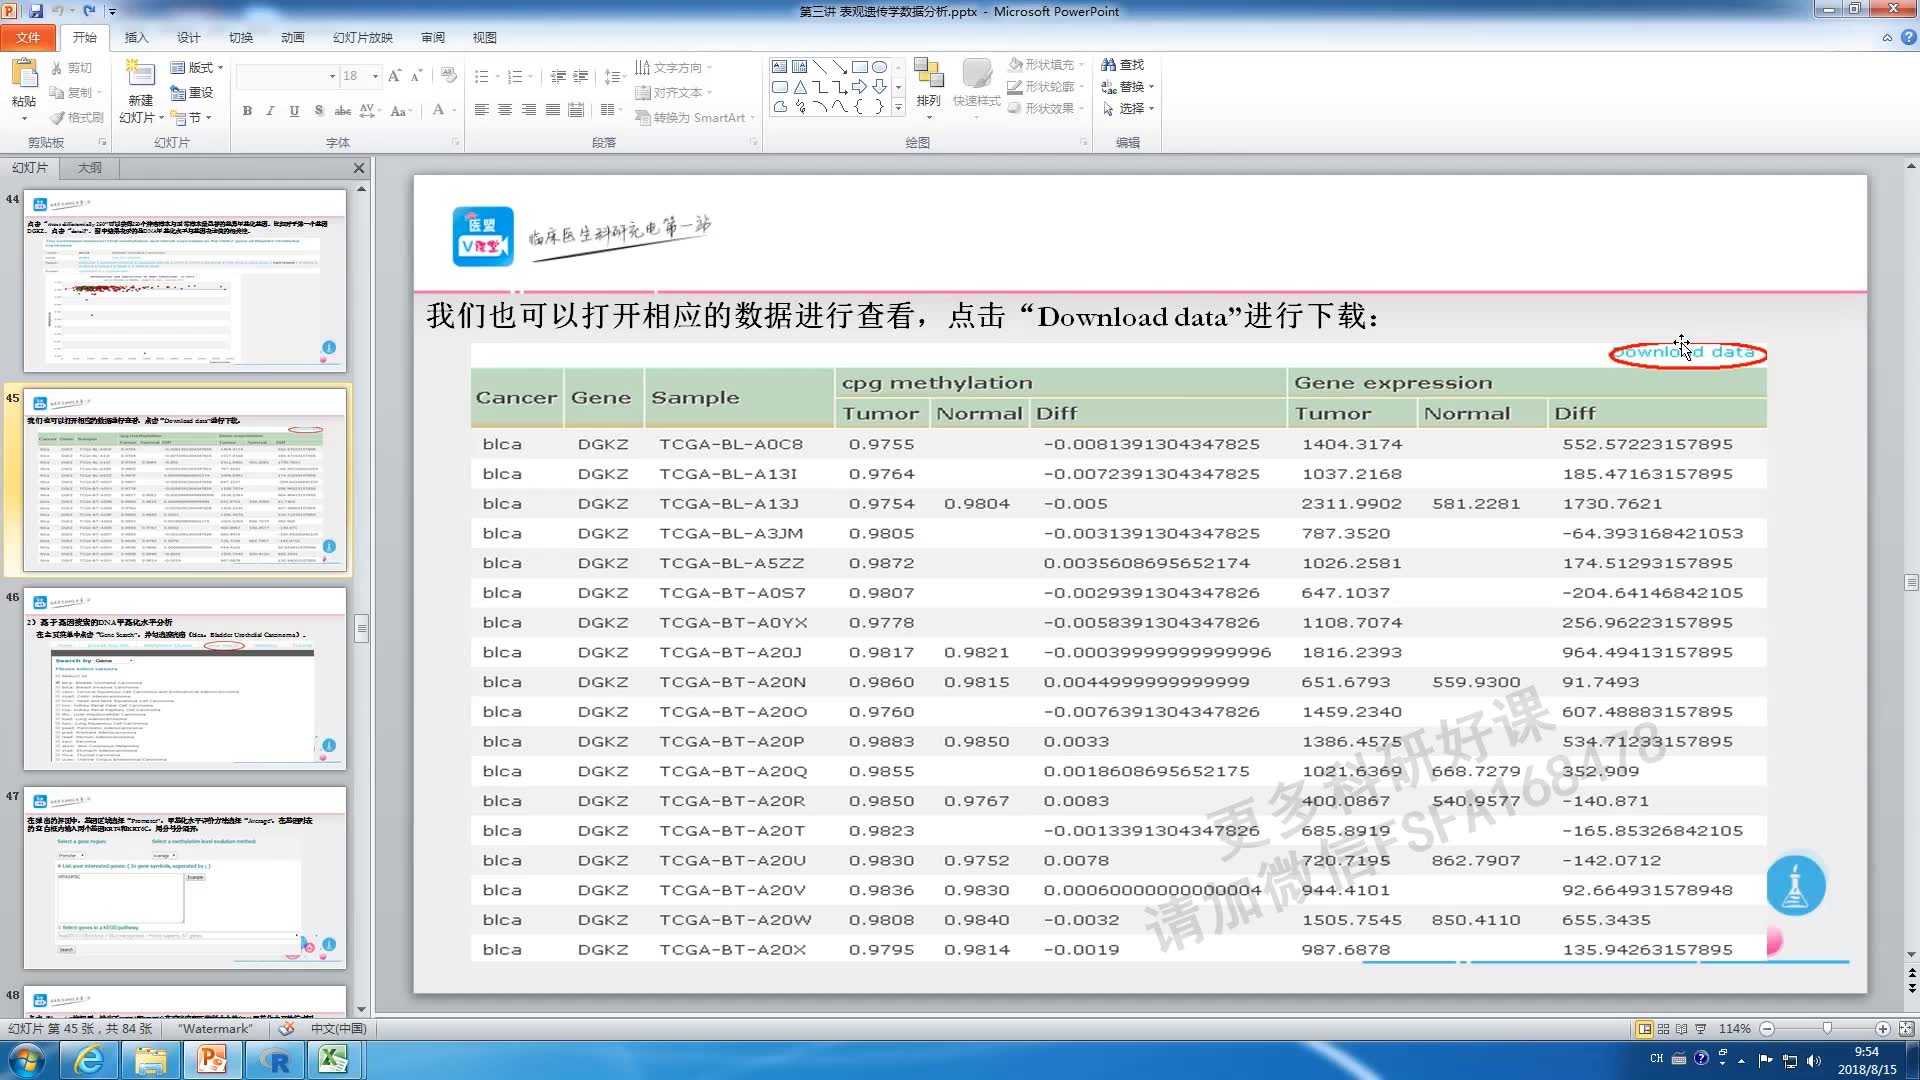
Task: Click the zoom slider handle
Action: pos(1827,1028)
